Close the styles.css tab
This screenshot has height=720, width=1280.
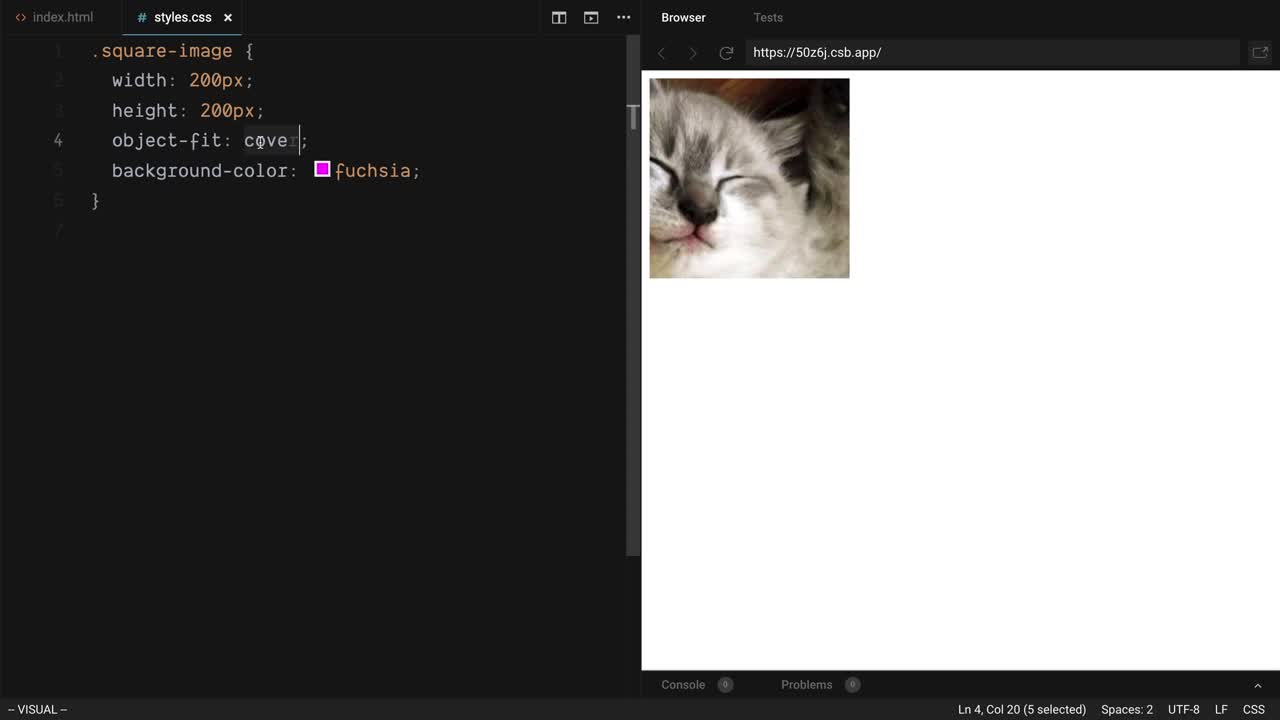coord(228,17)
